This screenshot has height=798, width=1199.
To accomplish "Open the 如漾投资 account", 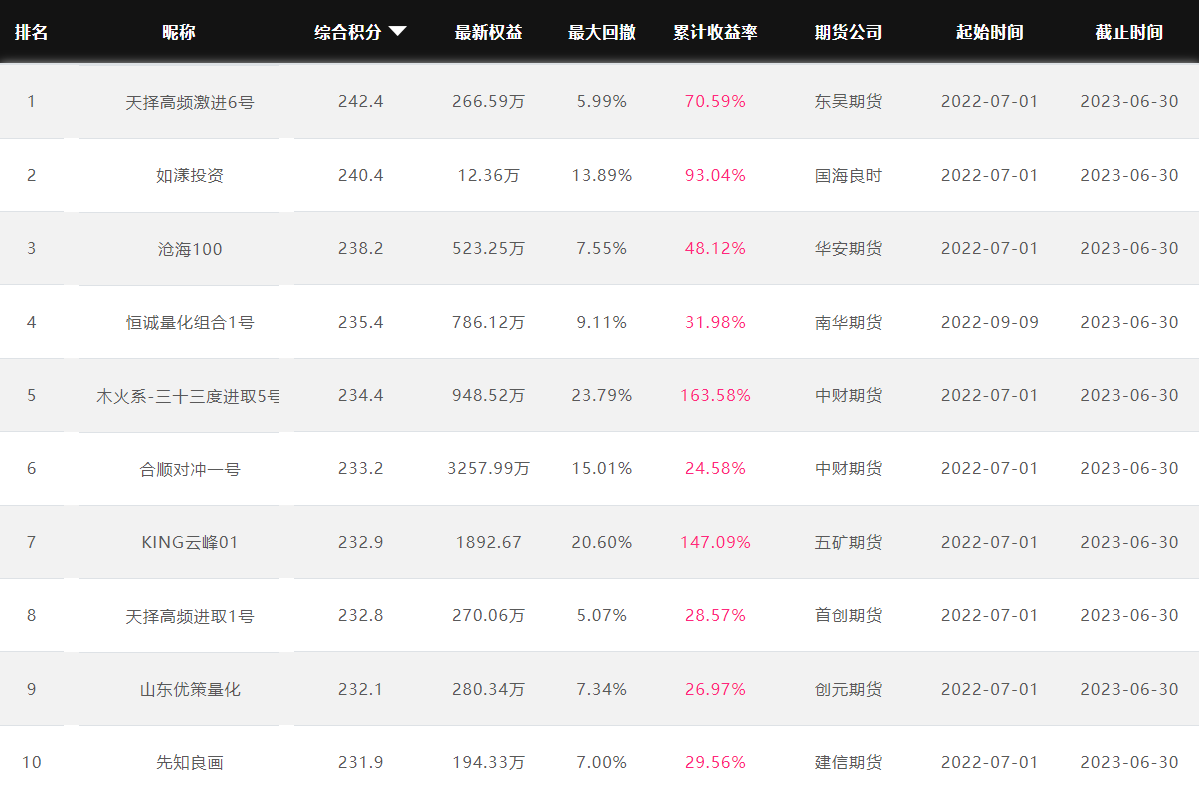I will click(190, 176).
